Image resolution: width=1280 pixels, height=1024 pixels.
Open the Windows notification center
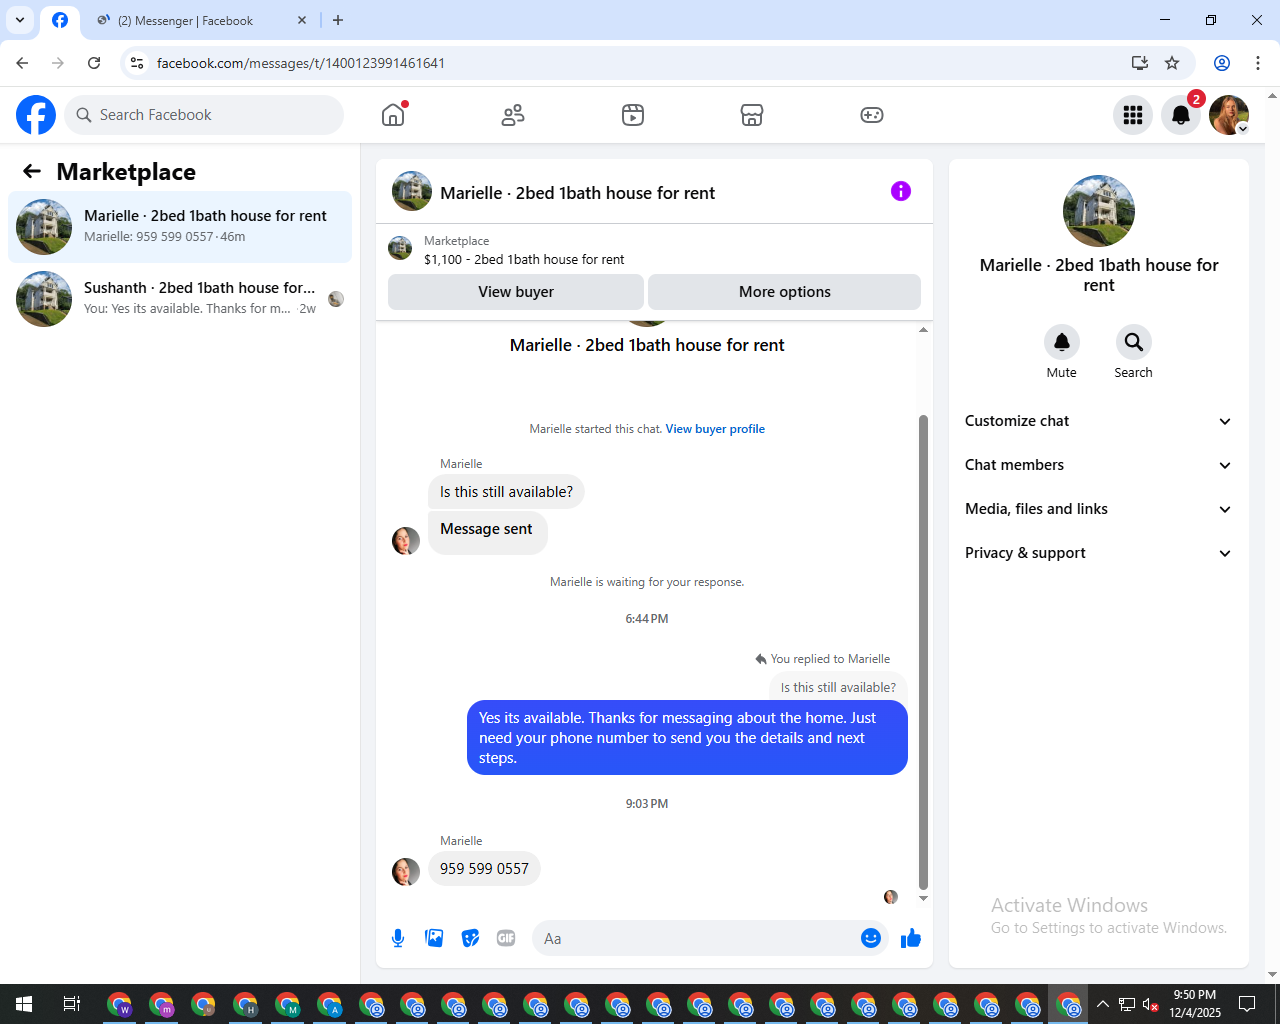pos(1247,1004)
